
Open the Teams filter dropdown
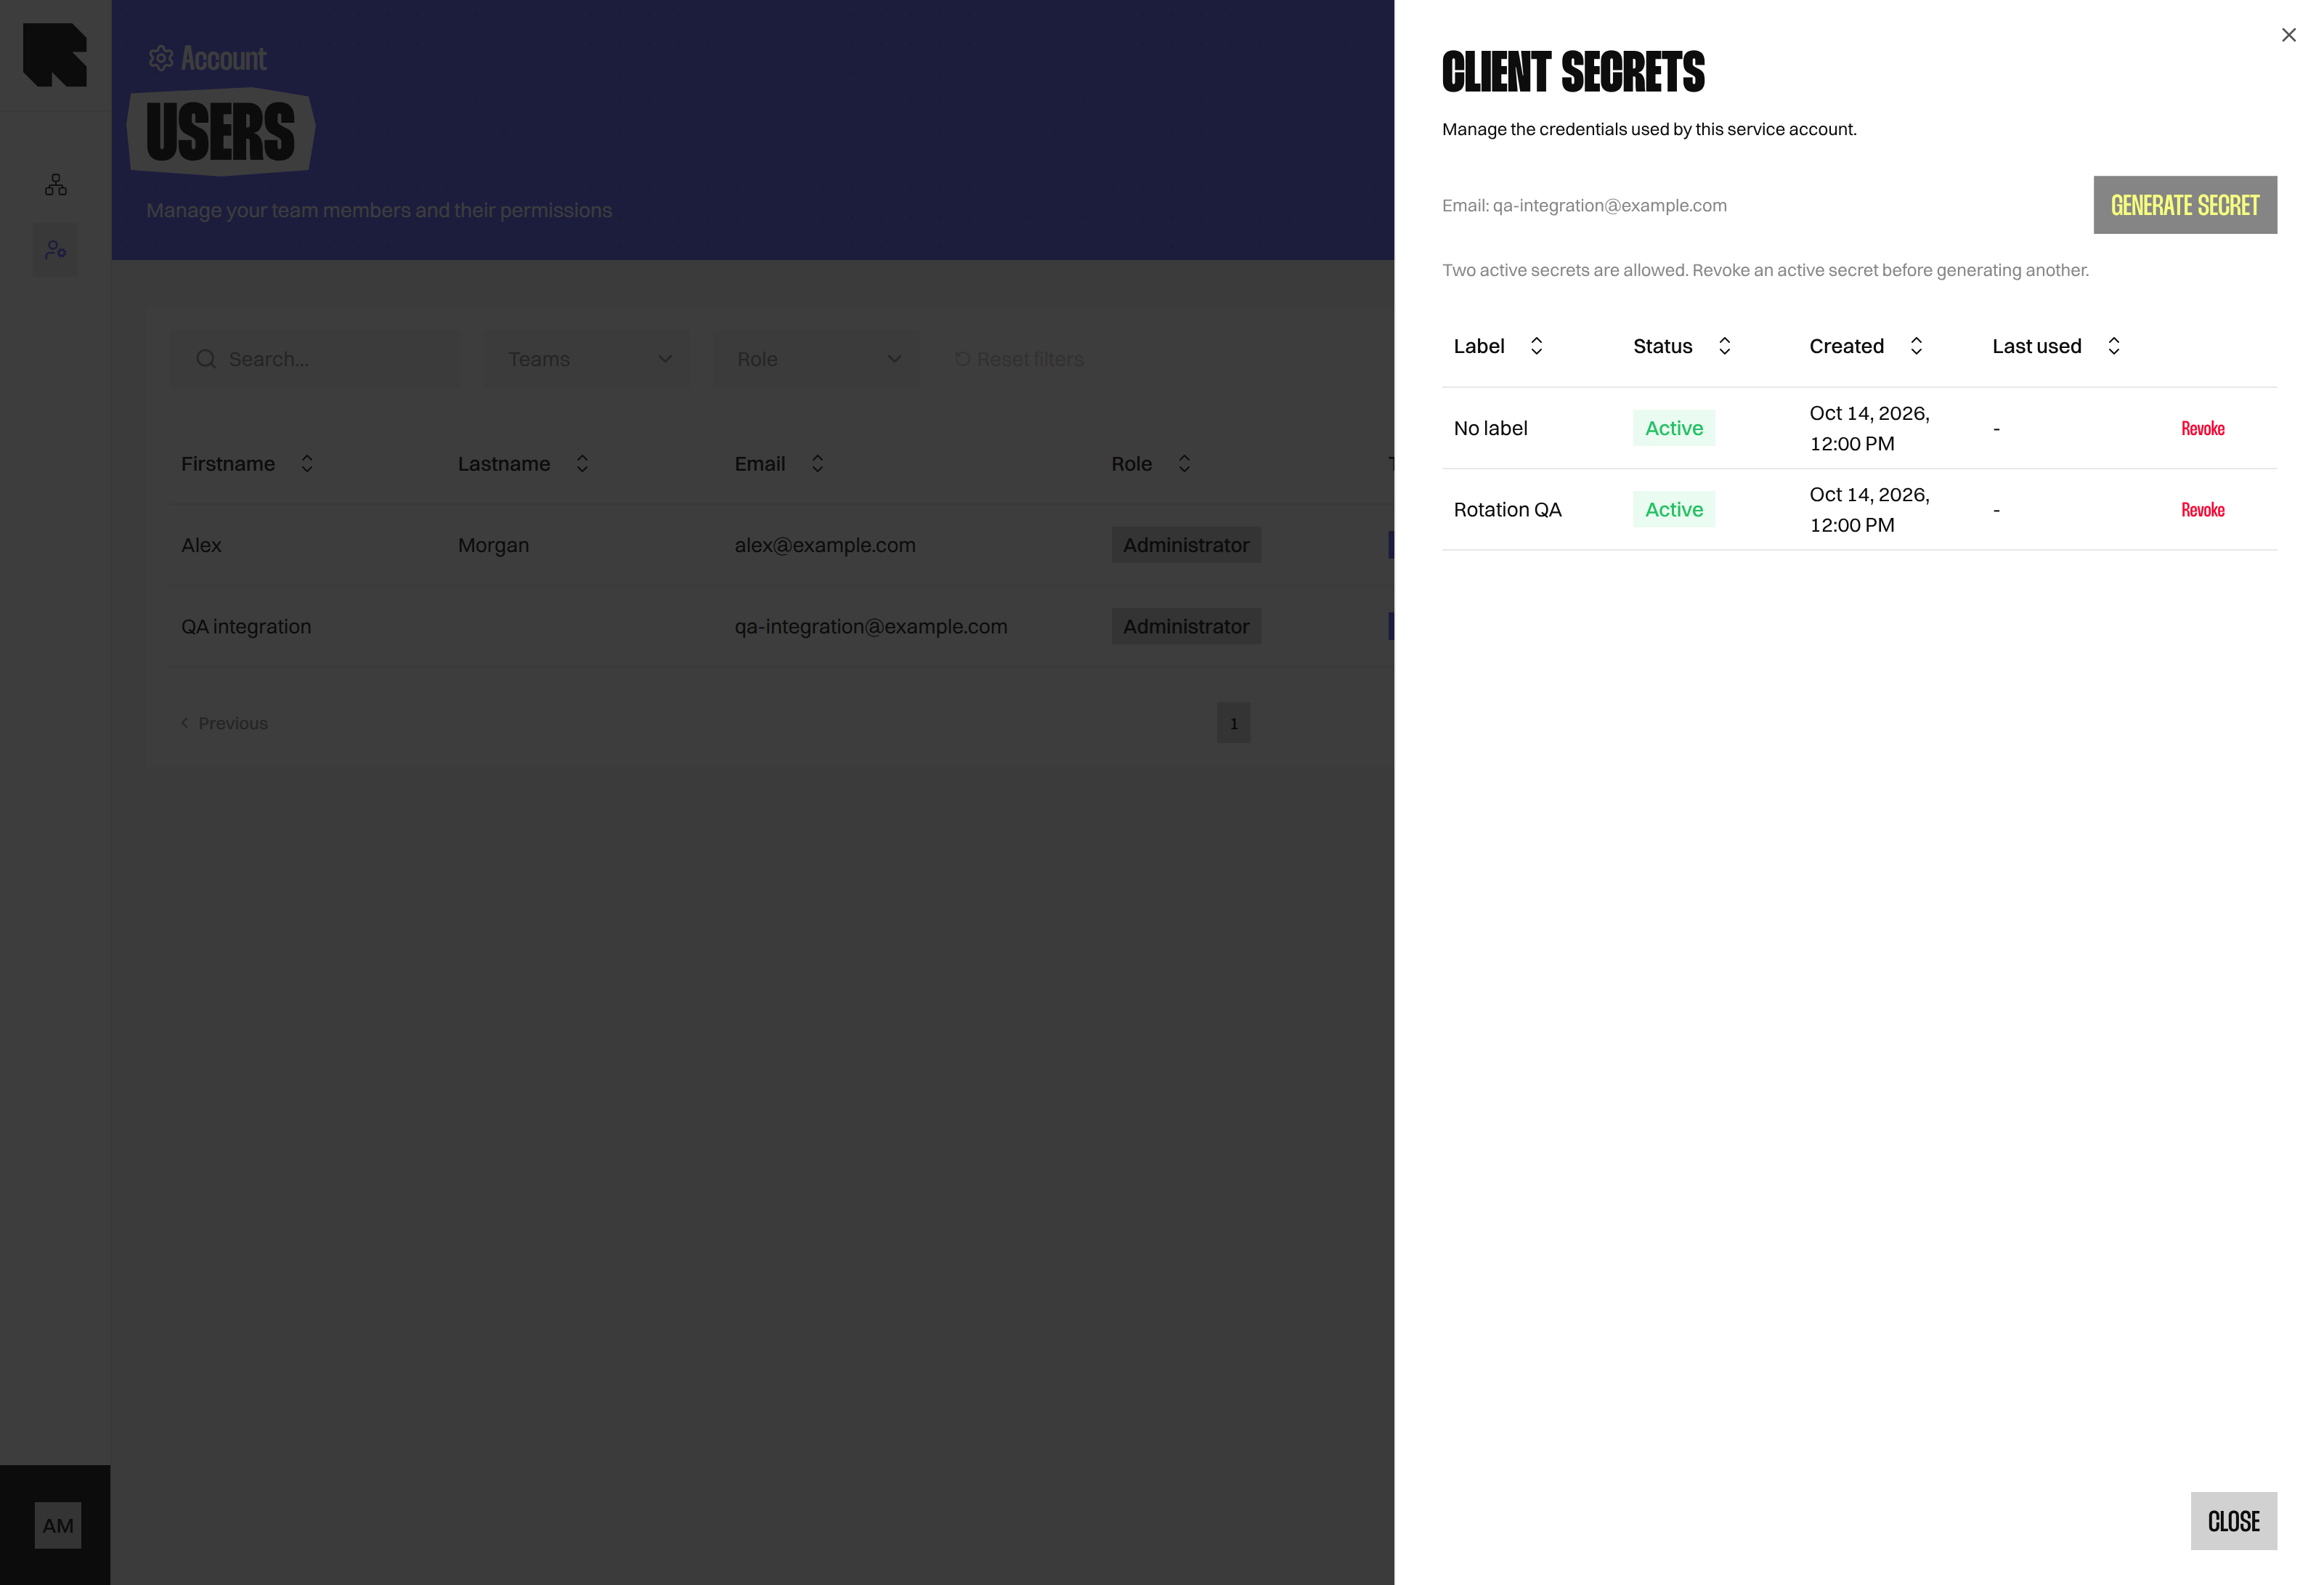587,359
